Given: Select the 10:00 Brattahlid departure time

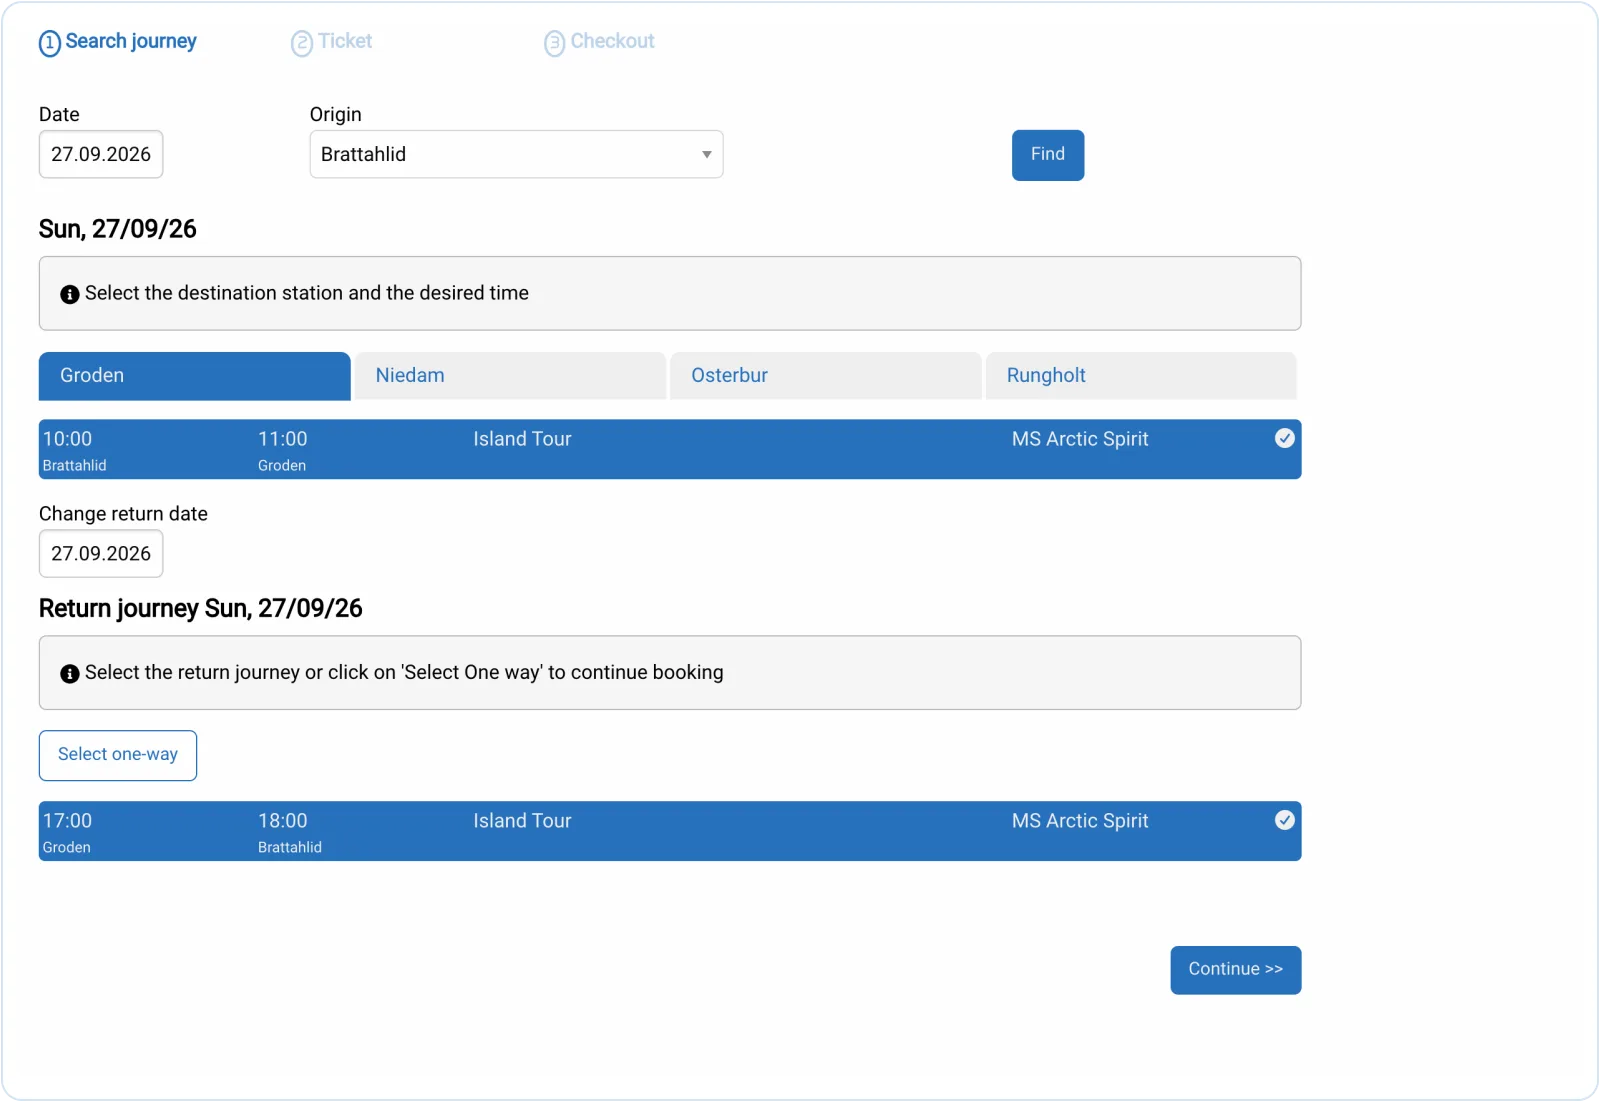Looking at the screenshot, I should (67, 439).
